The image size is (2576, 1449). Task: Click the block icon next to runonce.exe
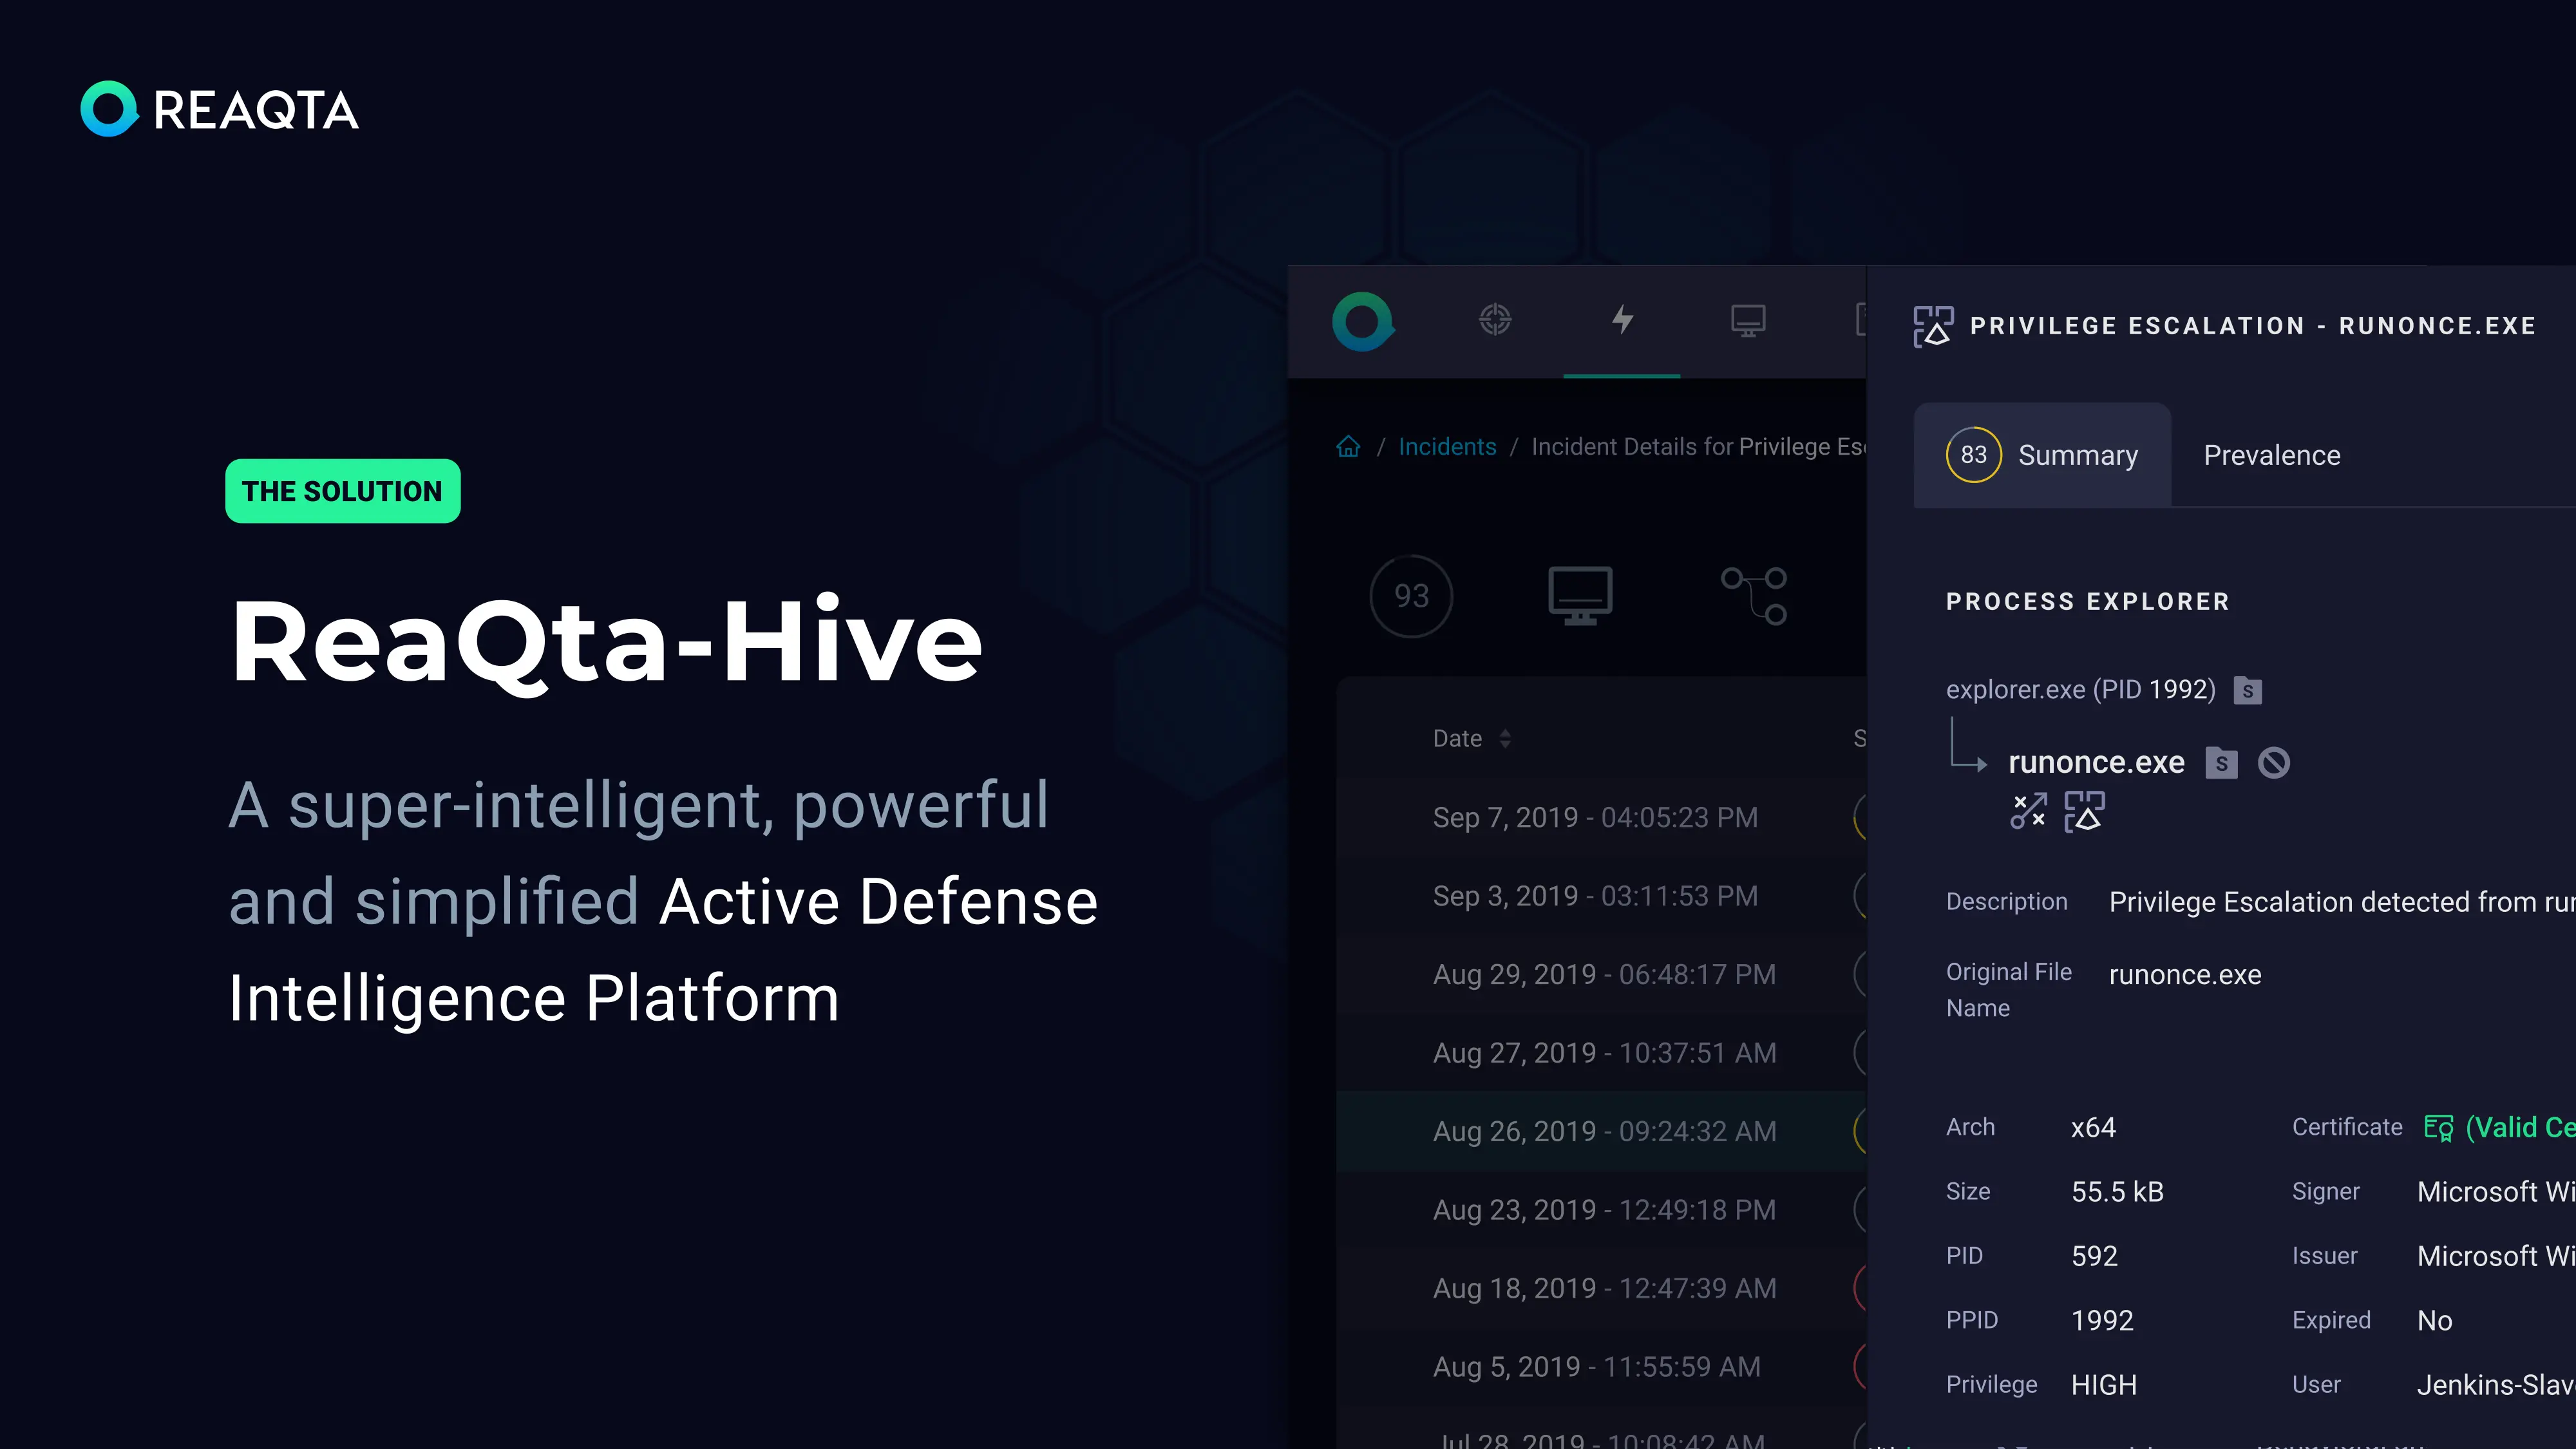pos(2273,763)
